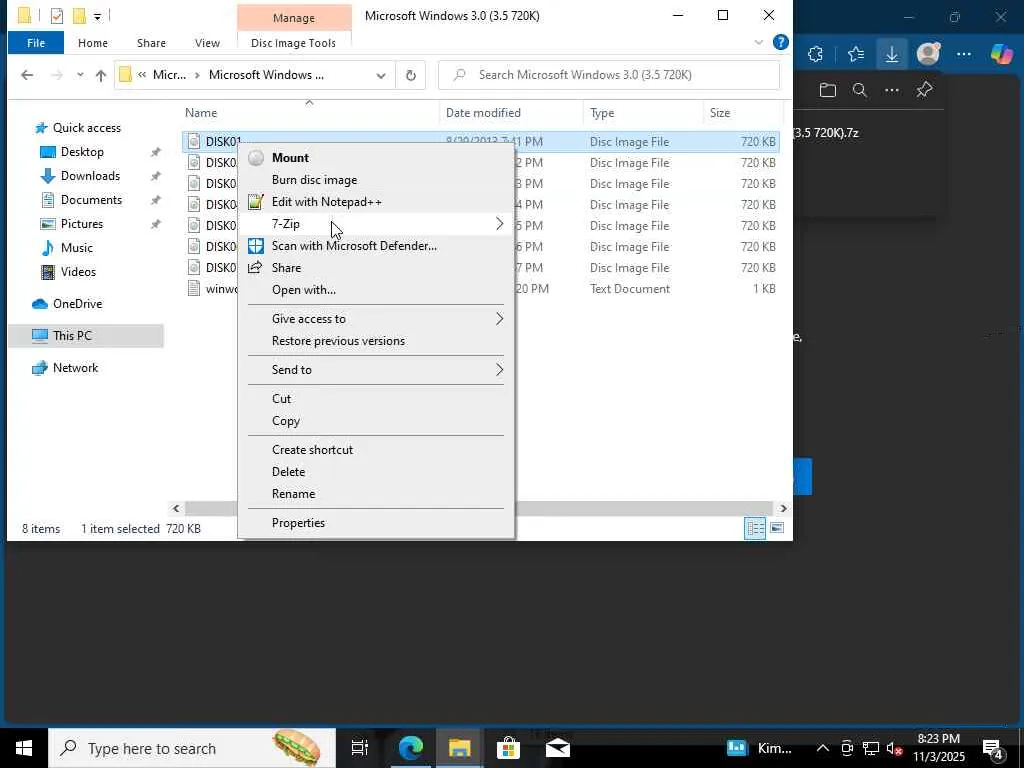Open Microsoft Store from taskbar

pos(508,748)
